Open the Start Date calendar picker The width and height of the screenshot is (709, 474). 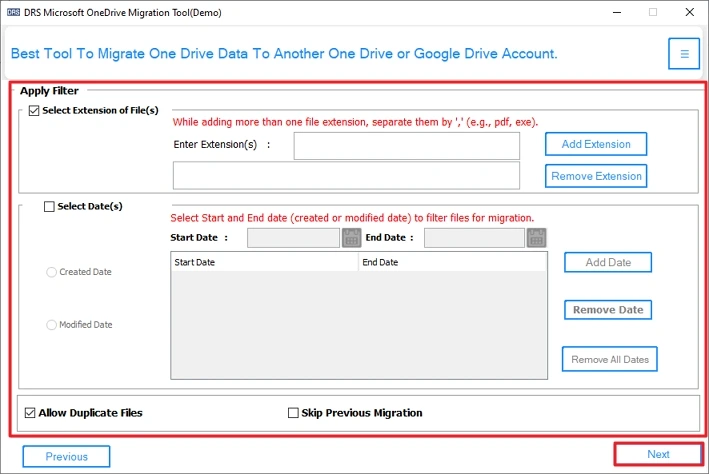(351, 238)
